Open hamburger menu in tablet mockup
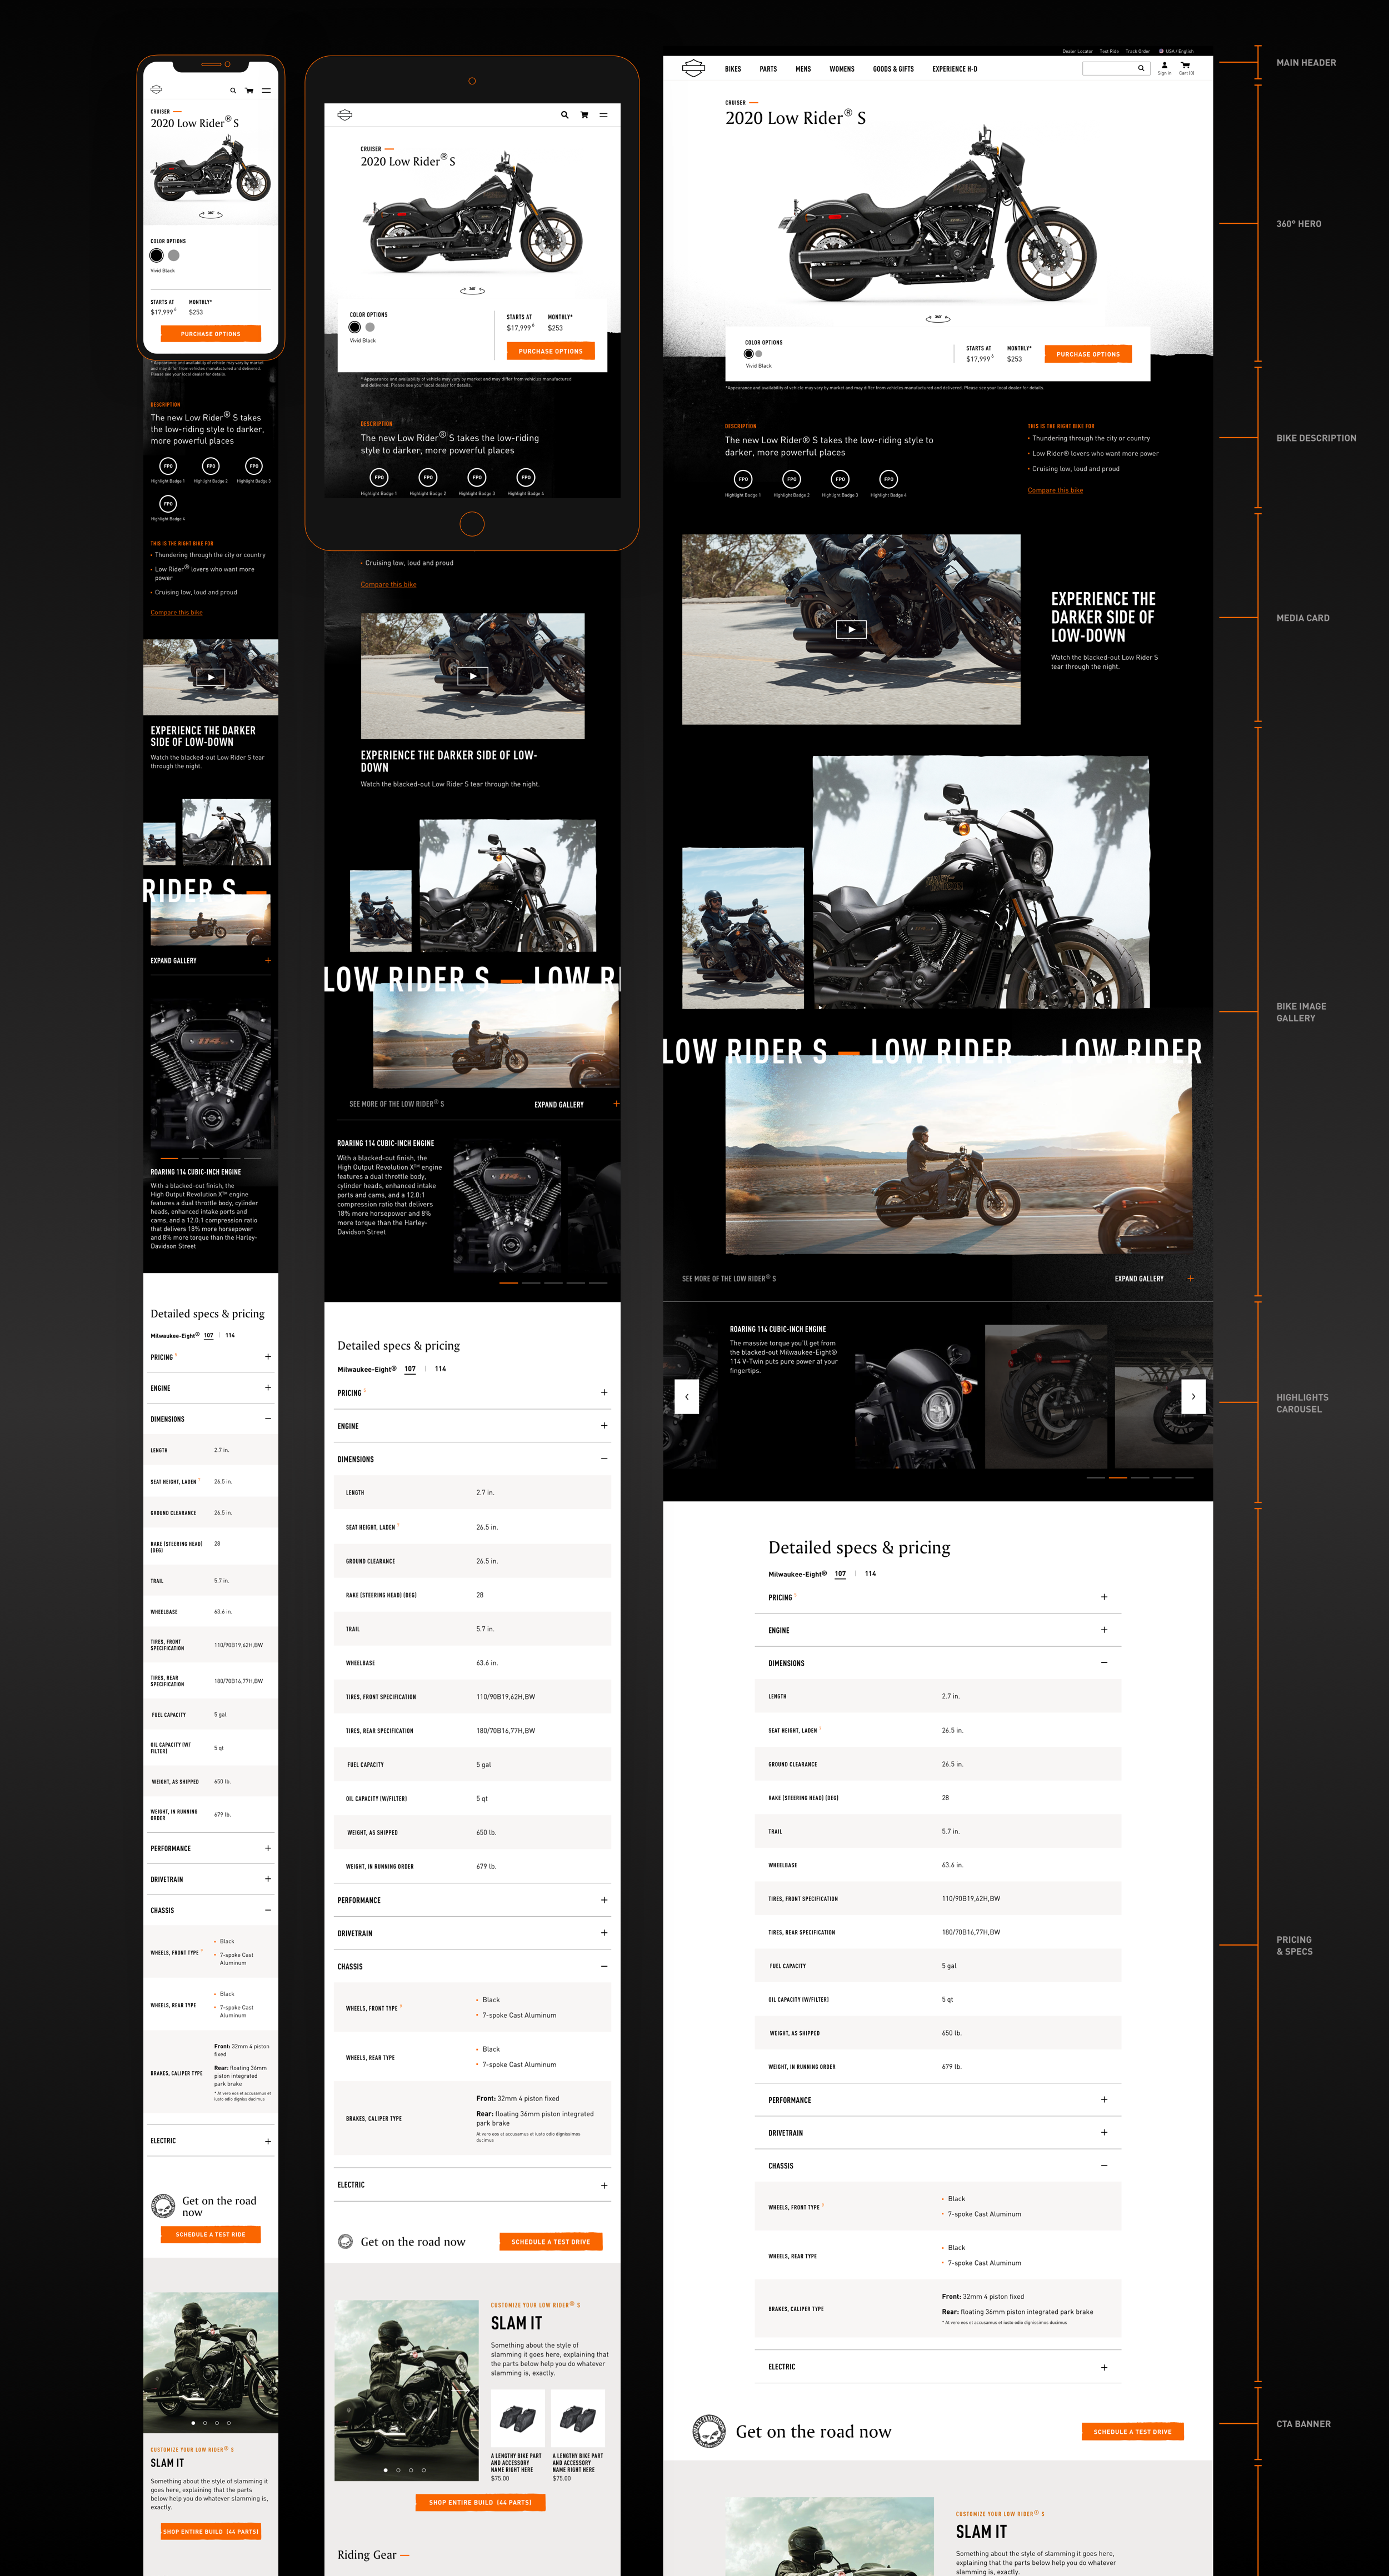The height and width of the screenshot is (2576, 1389). pyautogui.click(x=603, y=115)
